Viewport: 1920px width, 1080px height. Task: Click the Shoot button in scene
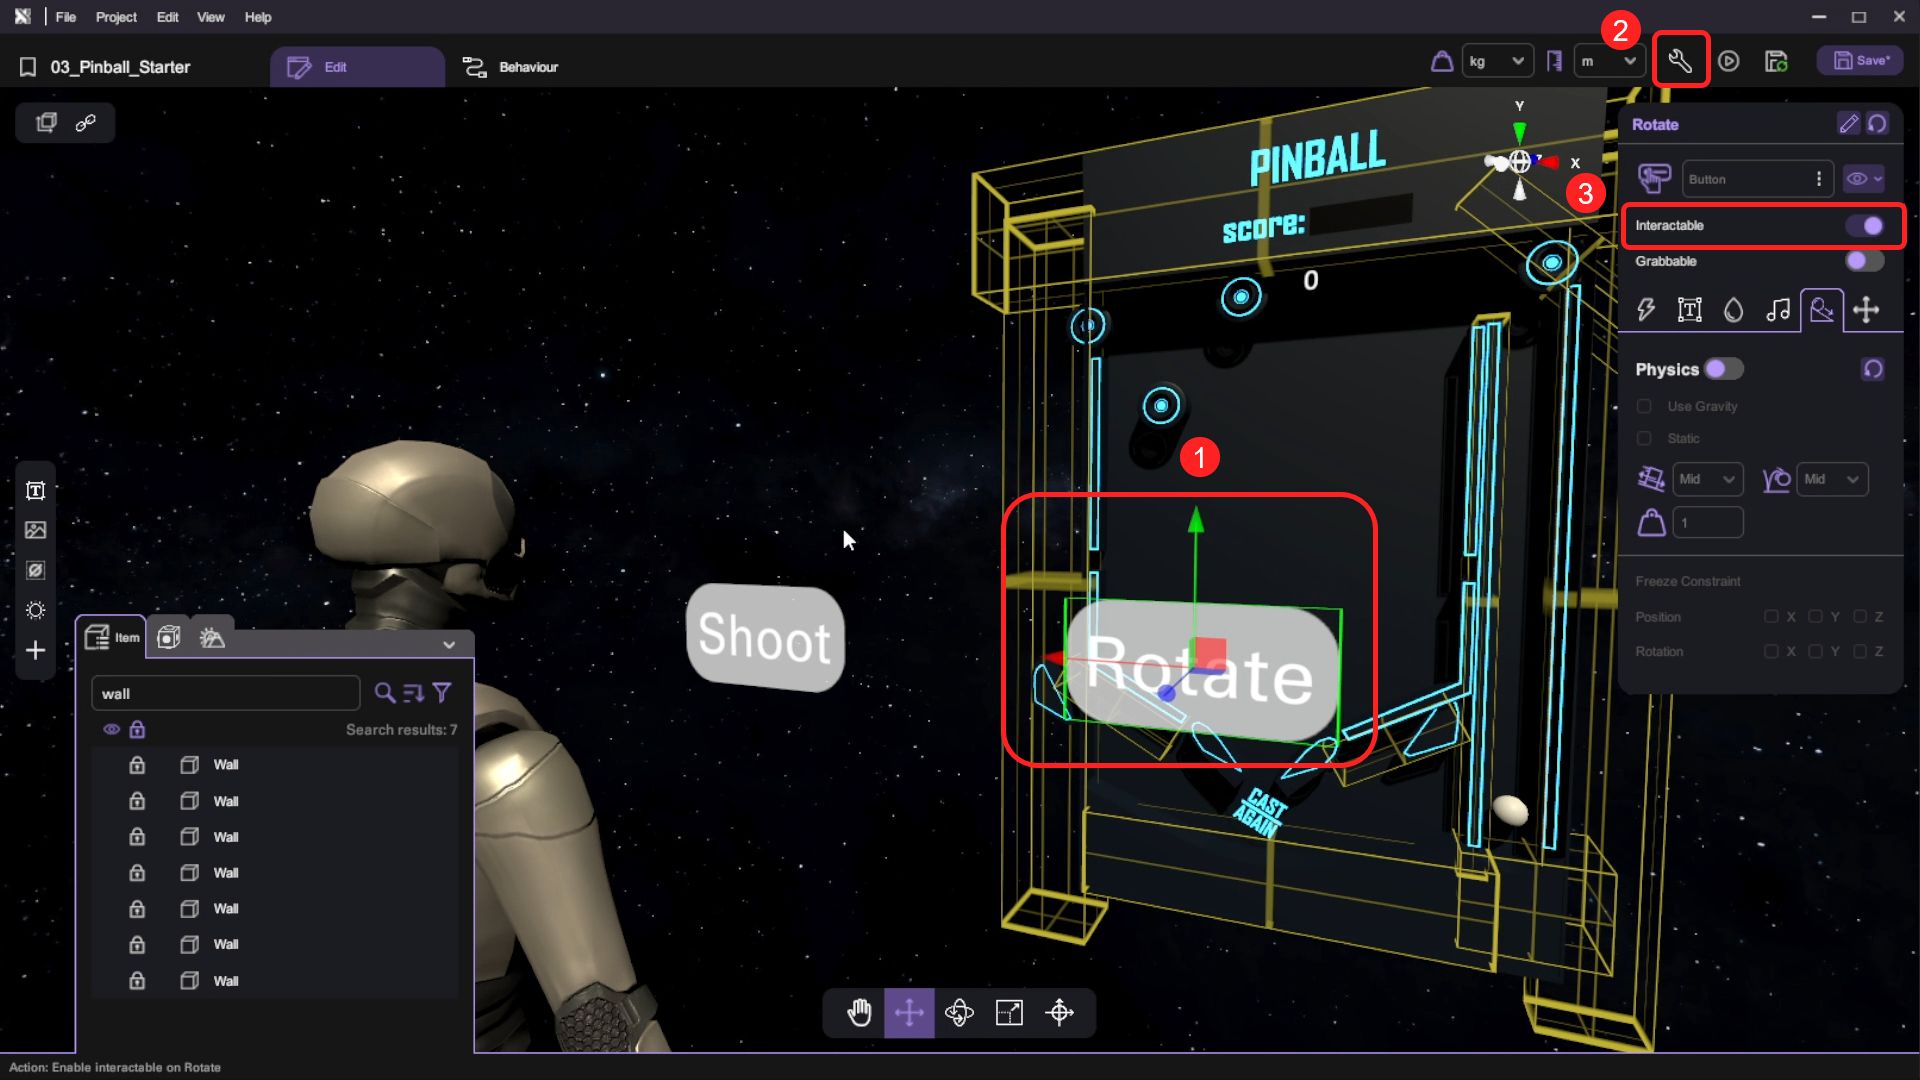765,638
